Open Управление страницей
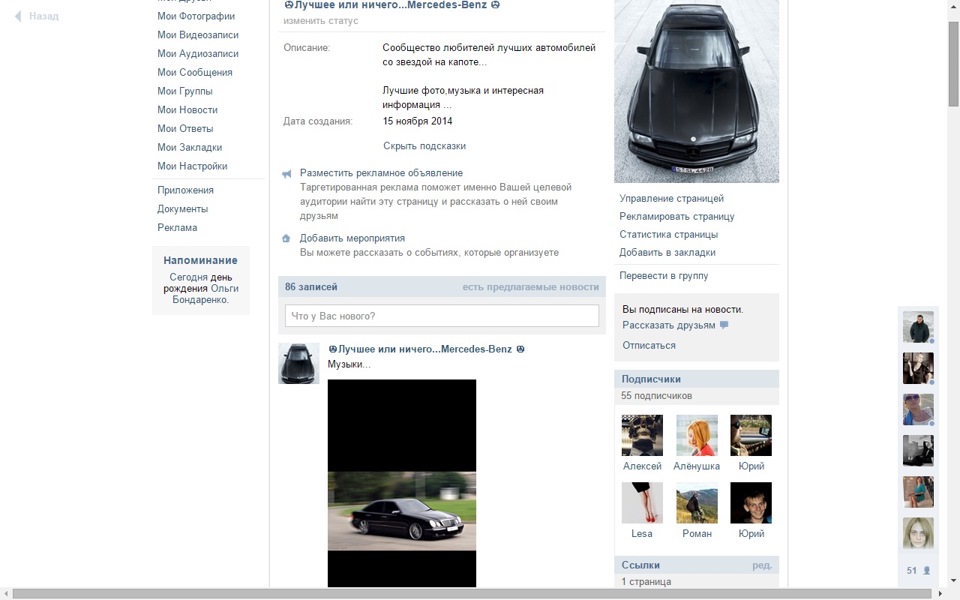 click(671, 198)
